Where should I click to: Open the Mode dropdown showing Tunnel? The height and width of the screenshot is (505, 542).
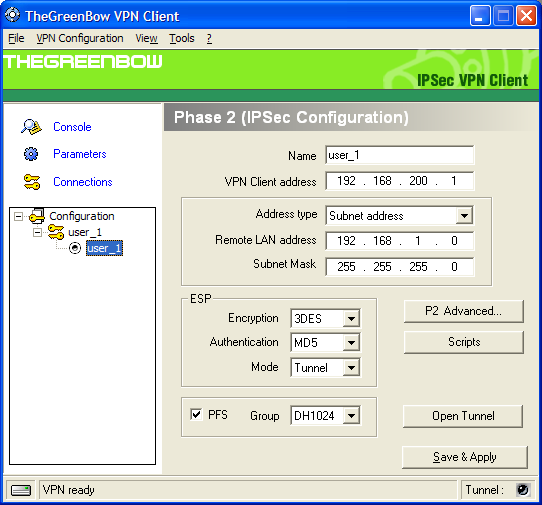click(x=351, y=367)
